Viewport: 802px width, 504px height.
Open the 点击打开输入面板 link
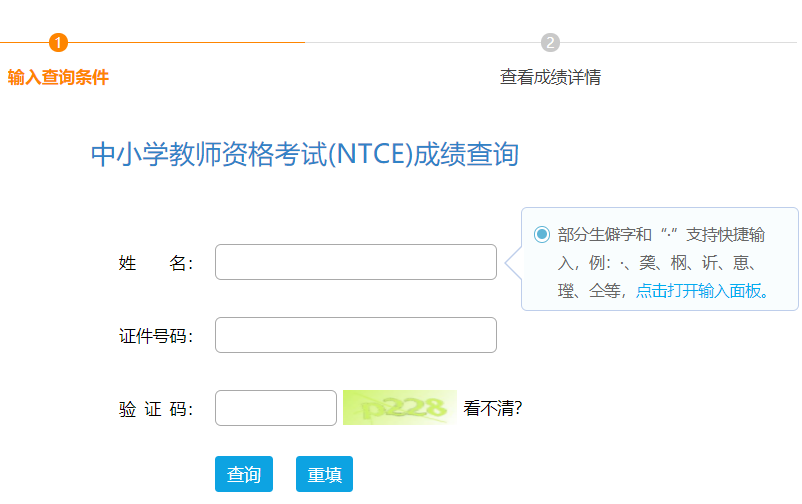tap(702, 291)
